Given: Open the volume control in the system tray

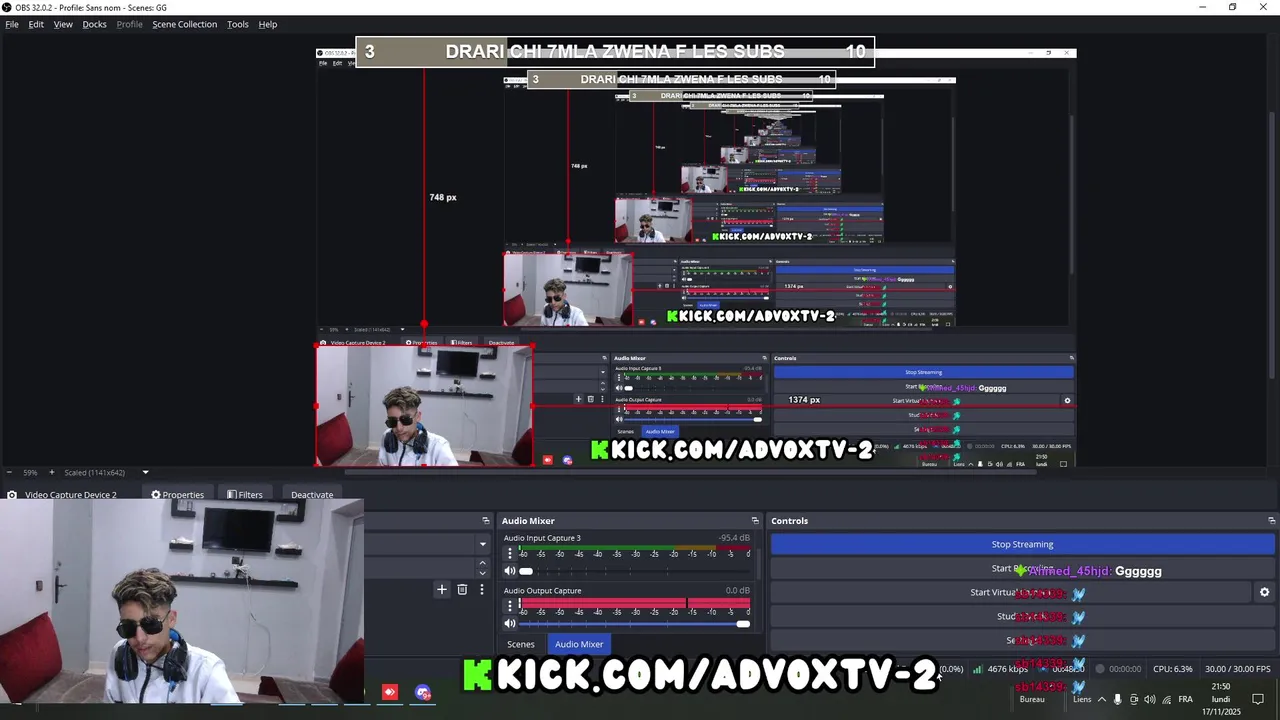Looking at the screenshot, I should coord(1150,700).
